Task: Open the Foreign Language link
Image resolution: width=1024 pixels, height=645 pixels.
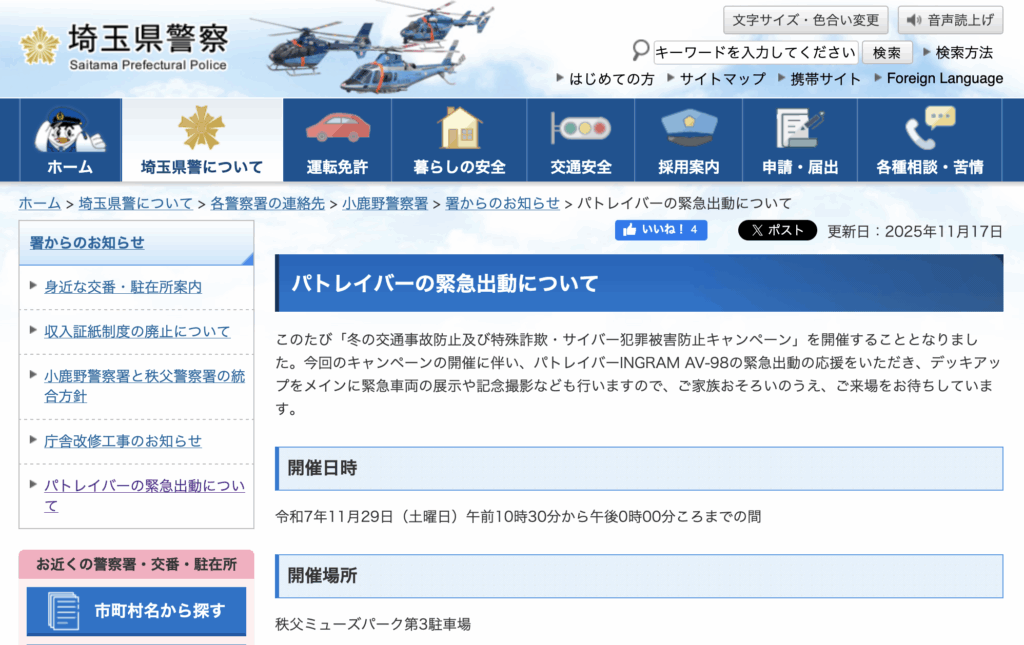Action: [944, 78]
